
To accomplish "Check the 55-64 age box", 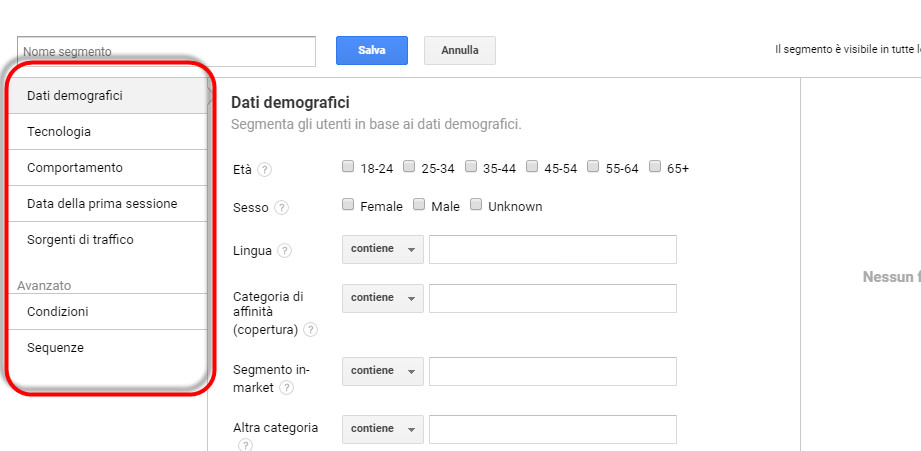I will pyautogui.click(x=593, y=167).
